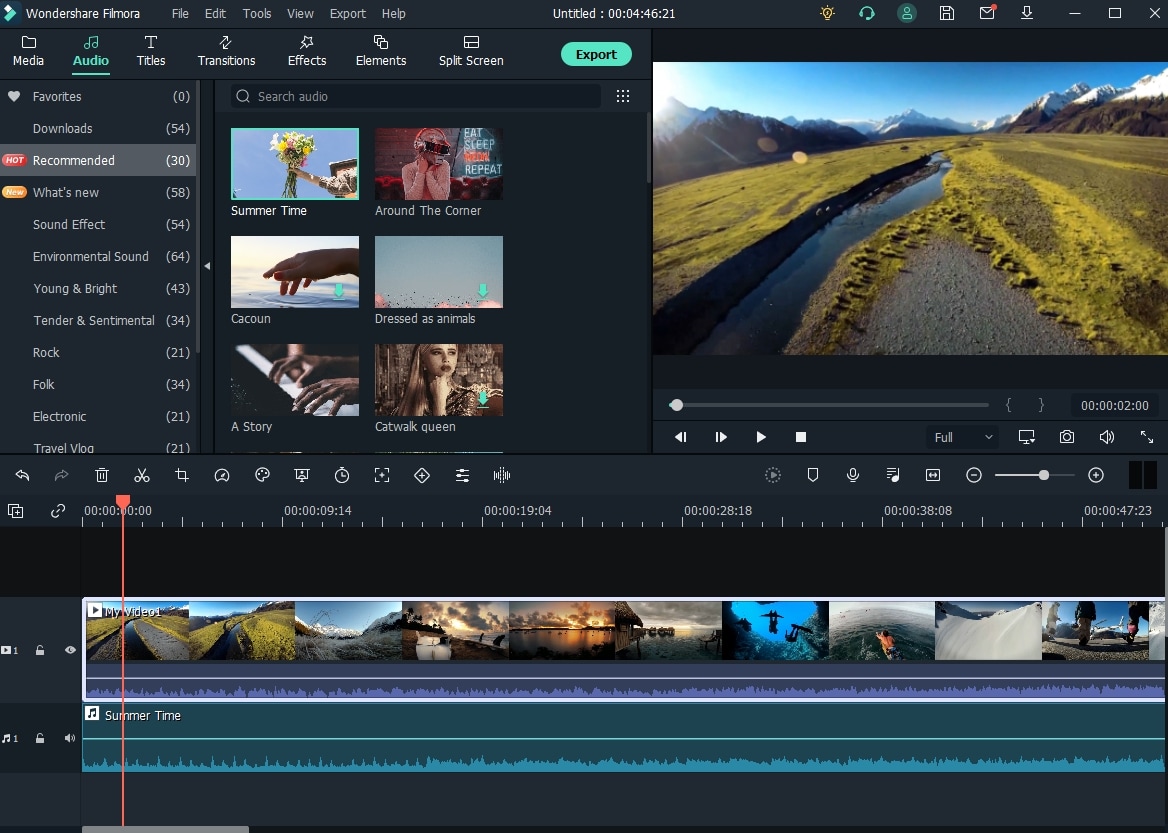Collapse the audio category sidebar arrow
The image size is (1168, 833).
207,266
